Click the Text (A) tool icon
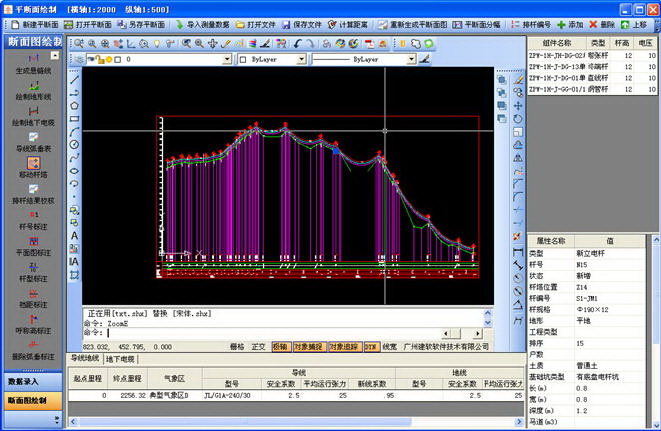 coord(74,236)
